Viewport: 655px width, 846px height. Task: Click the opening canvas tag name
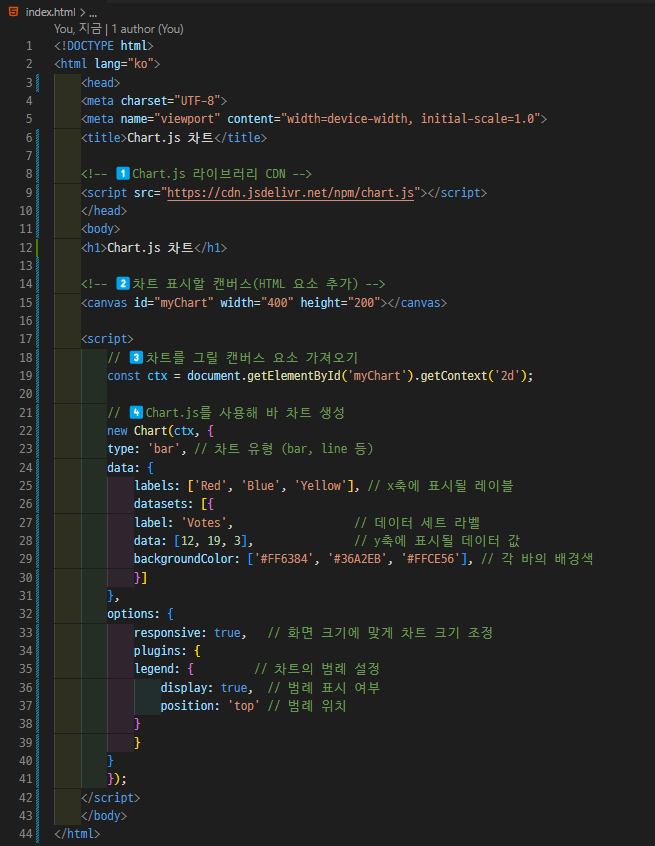point(107,303)
